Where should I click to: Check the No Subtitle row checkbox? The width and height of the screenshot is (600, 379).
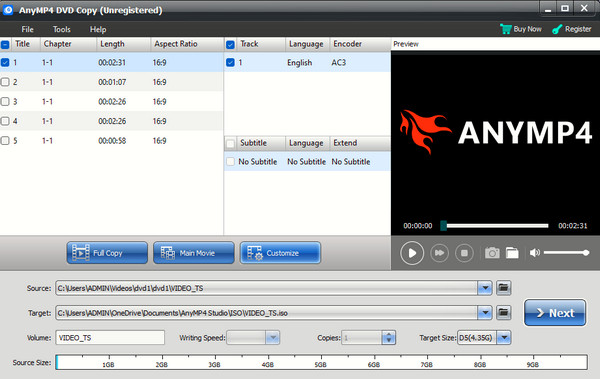(x=230, y=162)
